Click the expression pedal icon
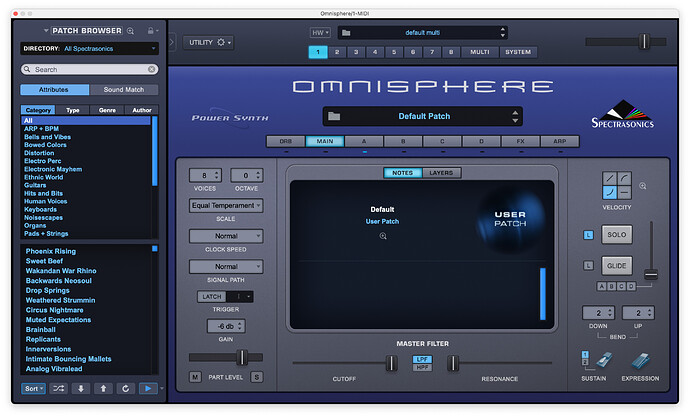 640,361
